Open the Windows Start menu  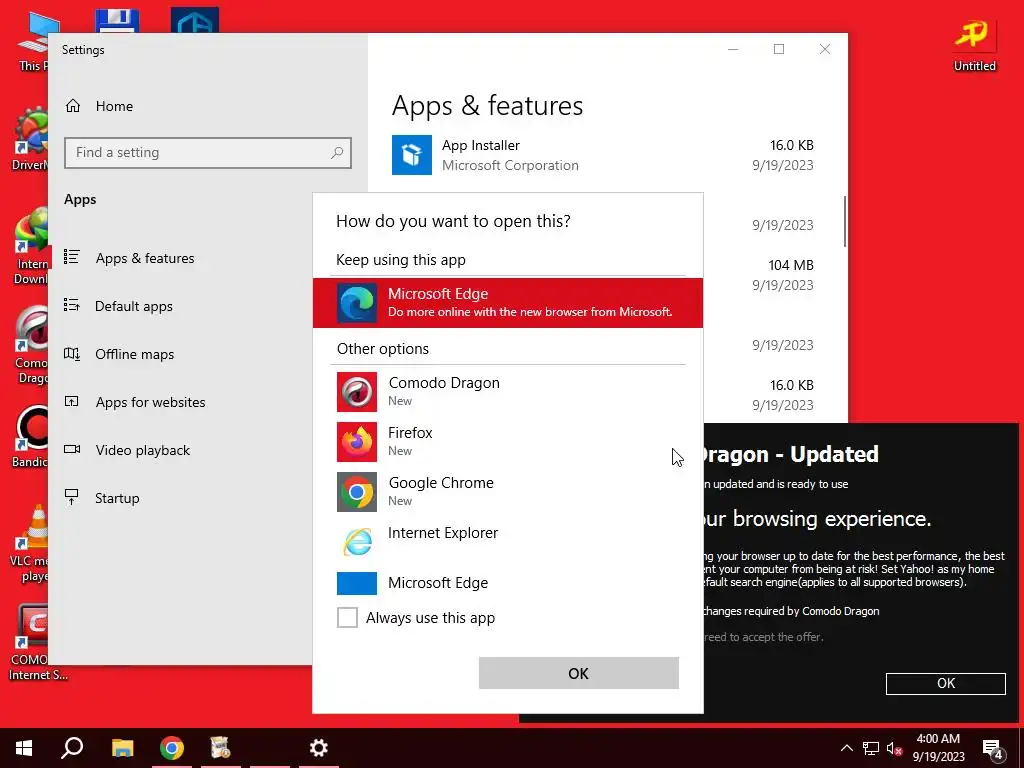24,748
